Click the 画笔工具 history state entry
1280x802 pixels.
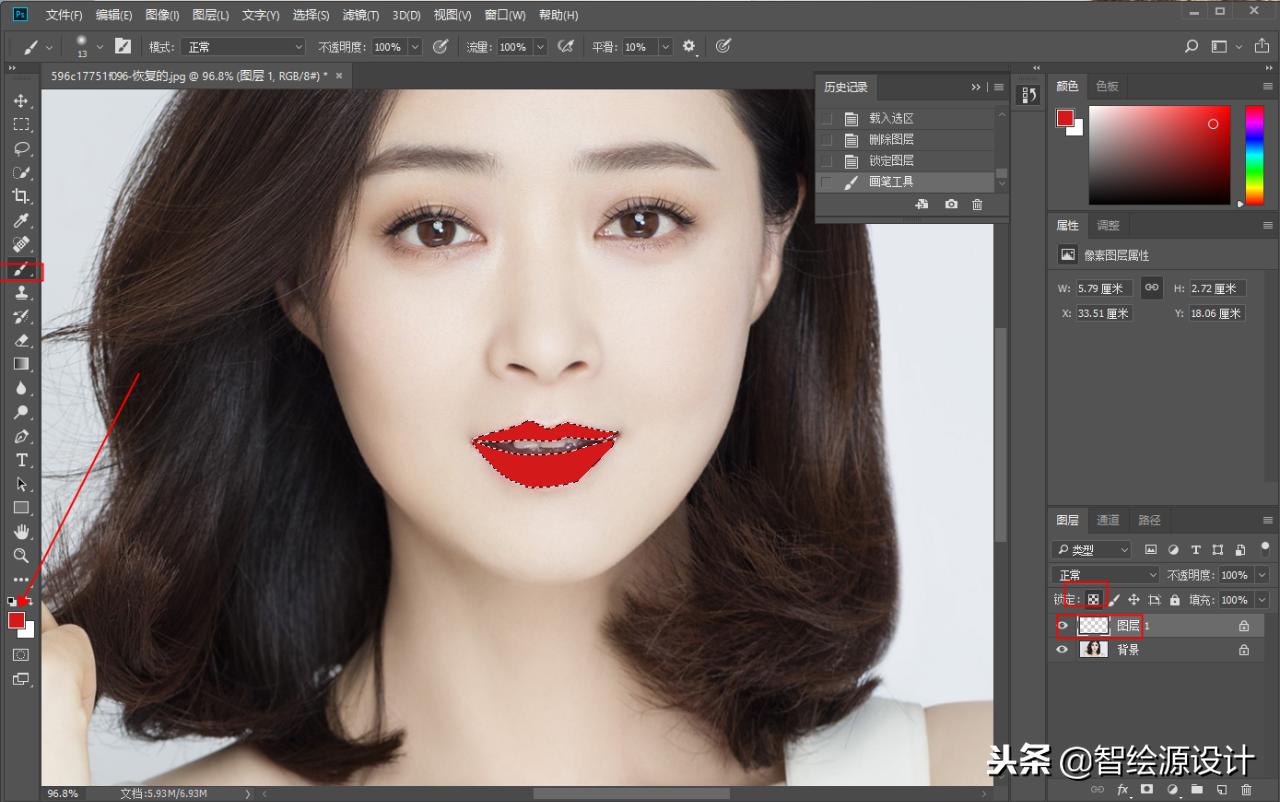(x=891, y=181)
